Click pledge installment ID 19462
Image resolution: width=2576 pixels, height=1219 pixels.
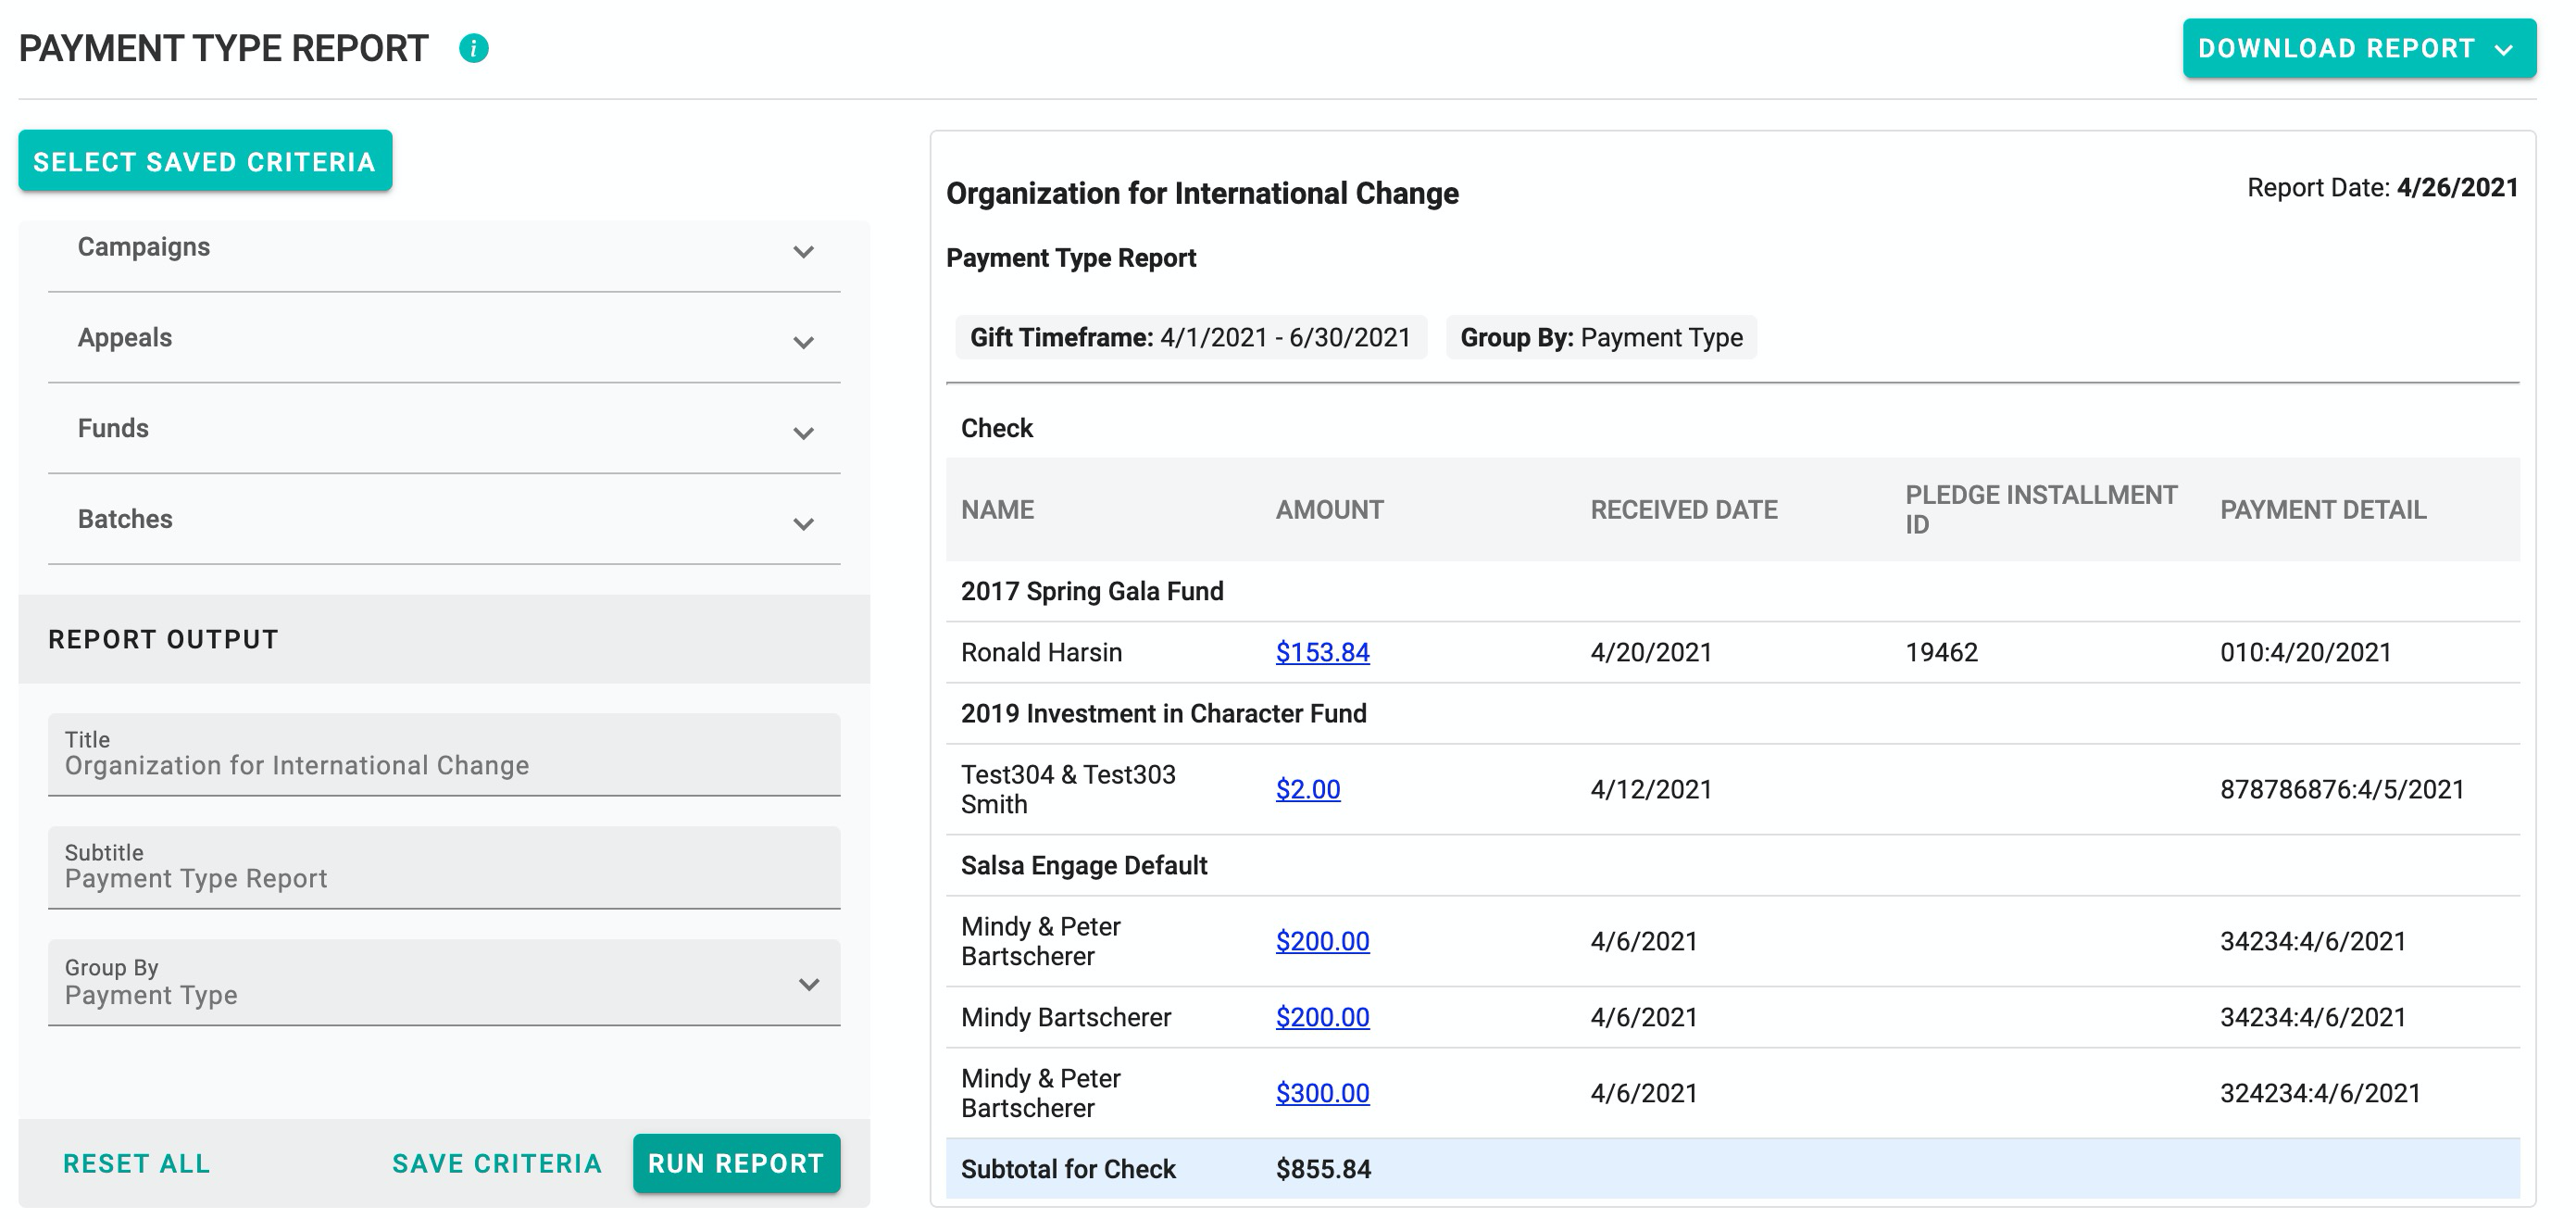[1941, 652]
